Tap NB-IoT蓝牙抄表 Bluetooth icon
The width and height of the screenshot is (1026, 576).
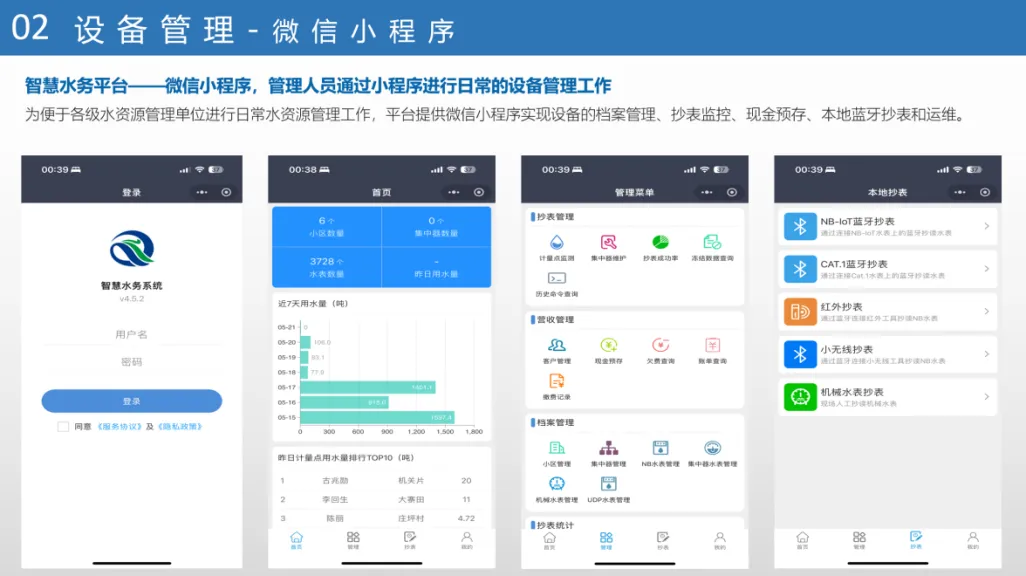click(x=800, y=226)
